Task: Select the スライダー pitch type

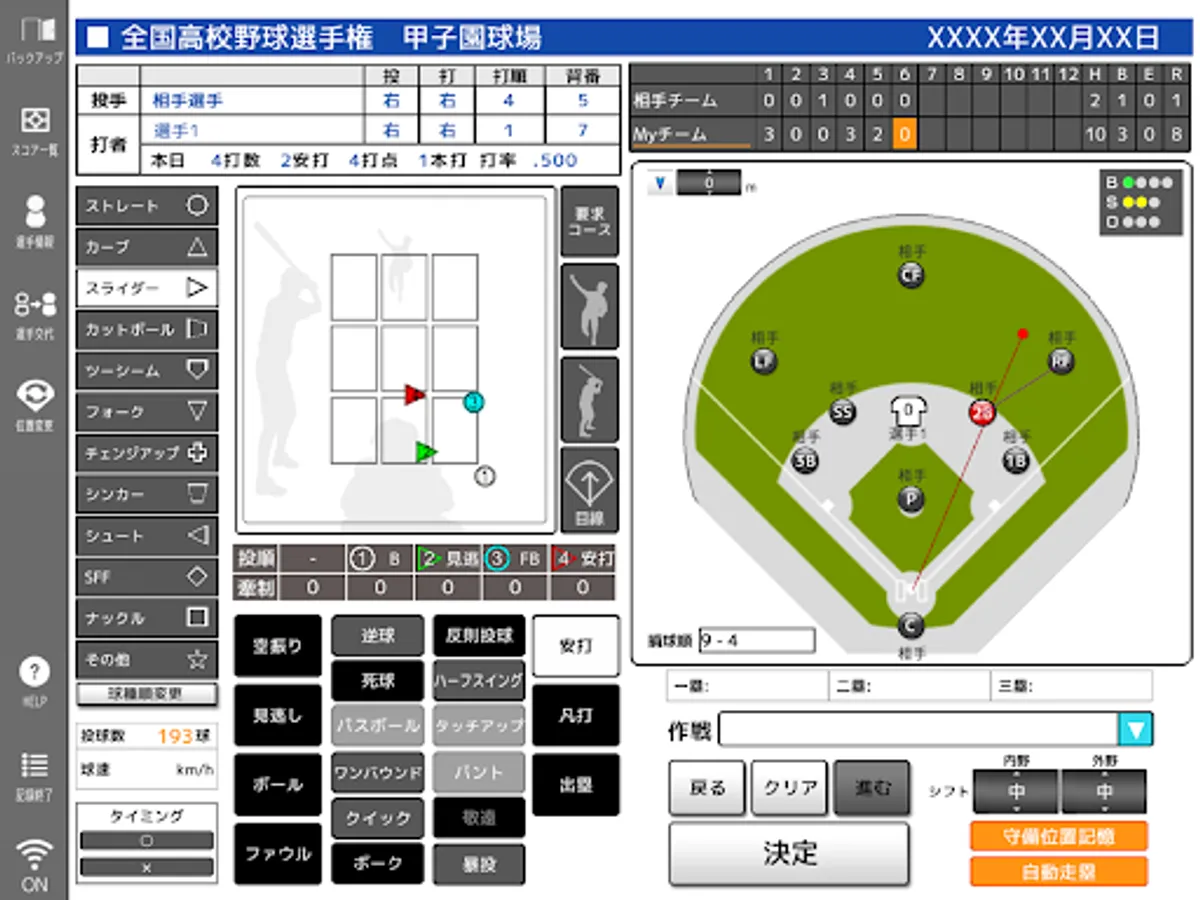Action: point(147,288)
